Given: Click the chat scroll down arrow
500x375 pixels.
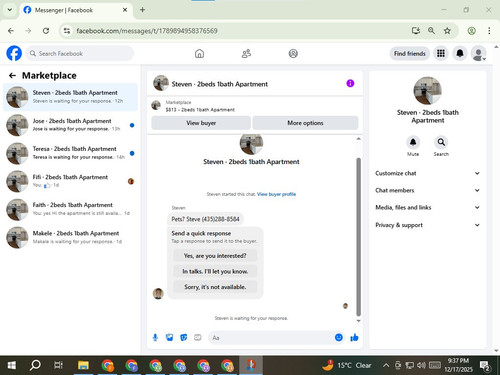Looking at the screenshot, I should [x=358, y=321].
